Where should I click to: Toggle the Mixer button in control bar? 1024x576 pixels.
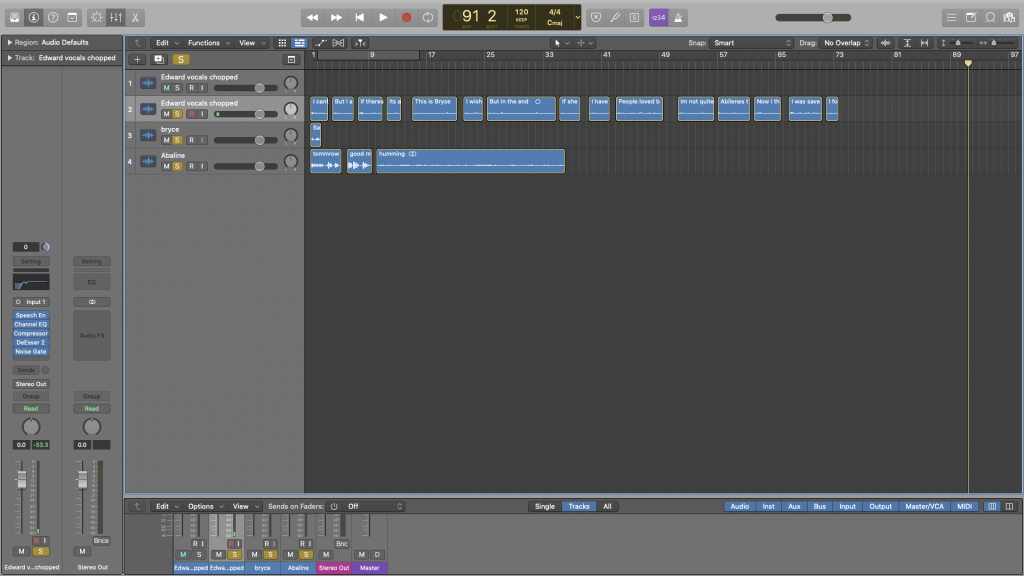coord(116,18)
